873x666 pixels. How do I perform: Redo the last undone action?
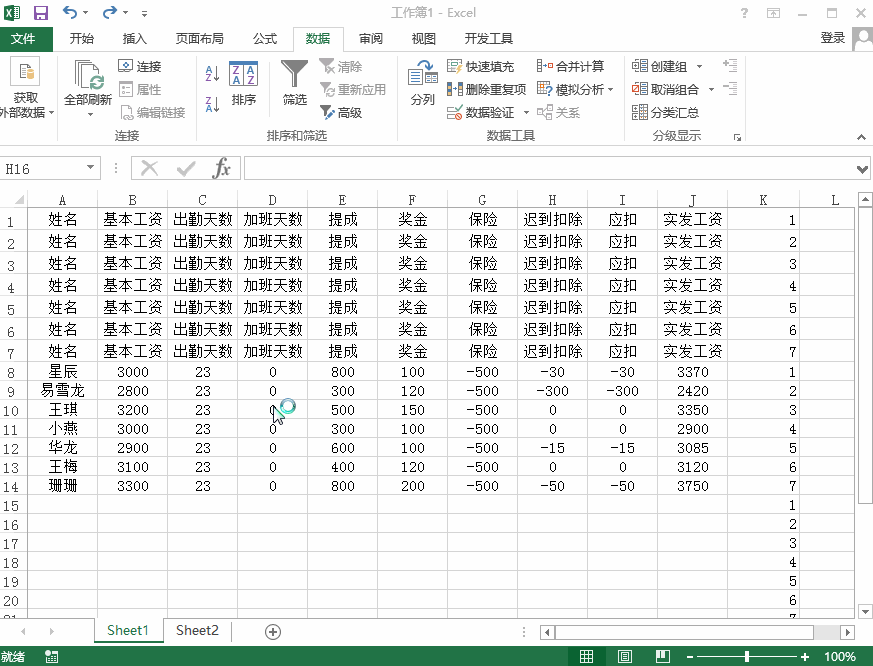click(110, 12)
